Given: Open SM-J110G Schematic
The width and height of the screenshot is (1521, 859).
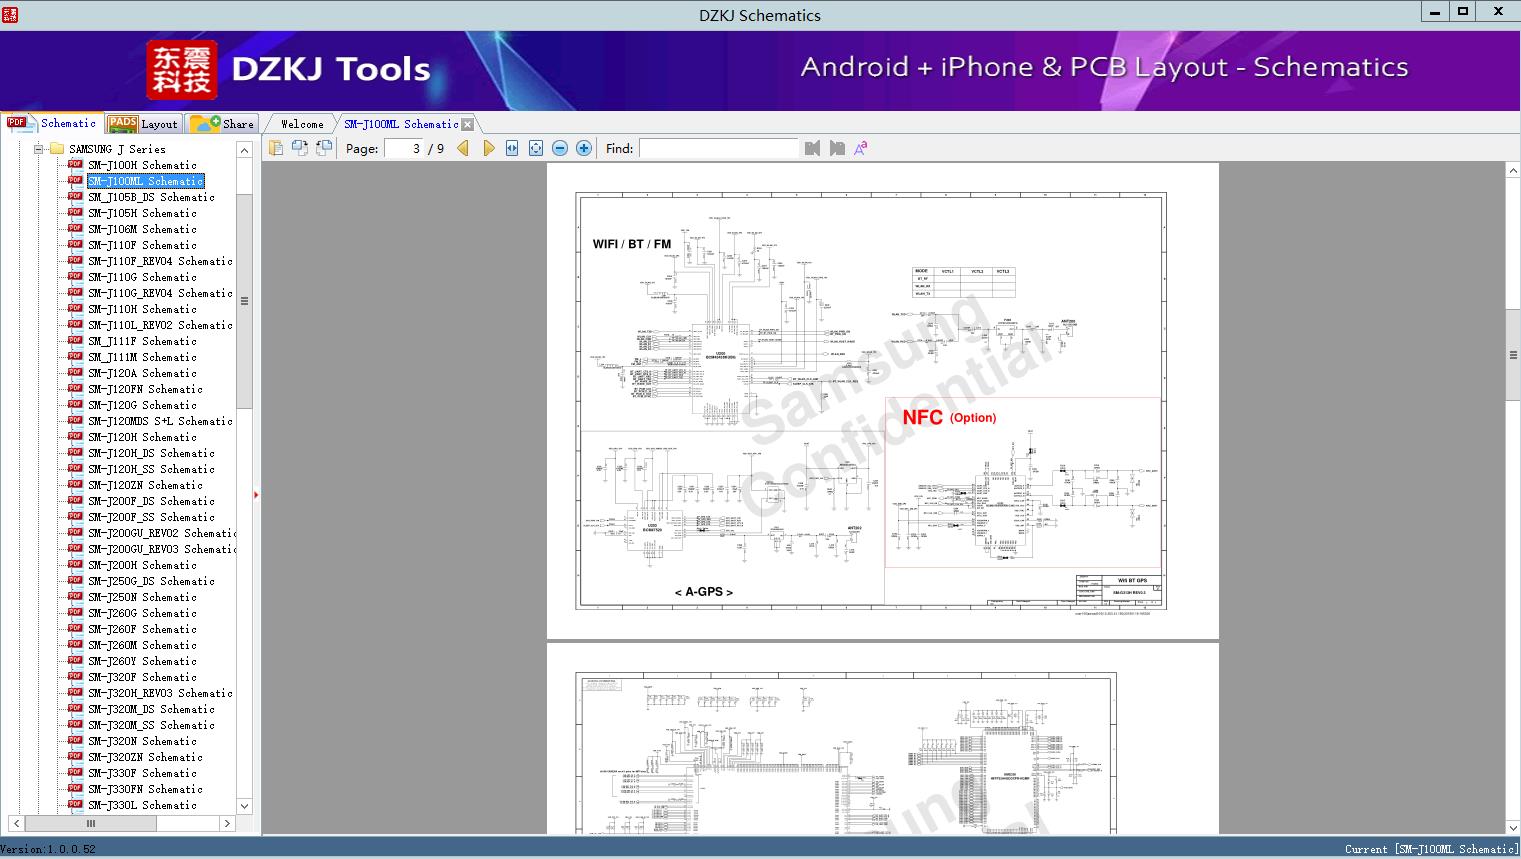Looking at the screenshot, I should point(142,277).
